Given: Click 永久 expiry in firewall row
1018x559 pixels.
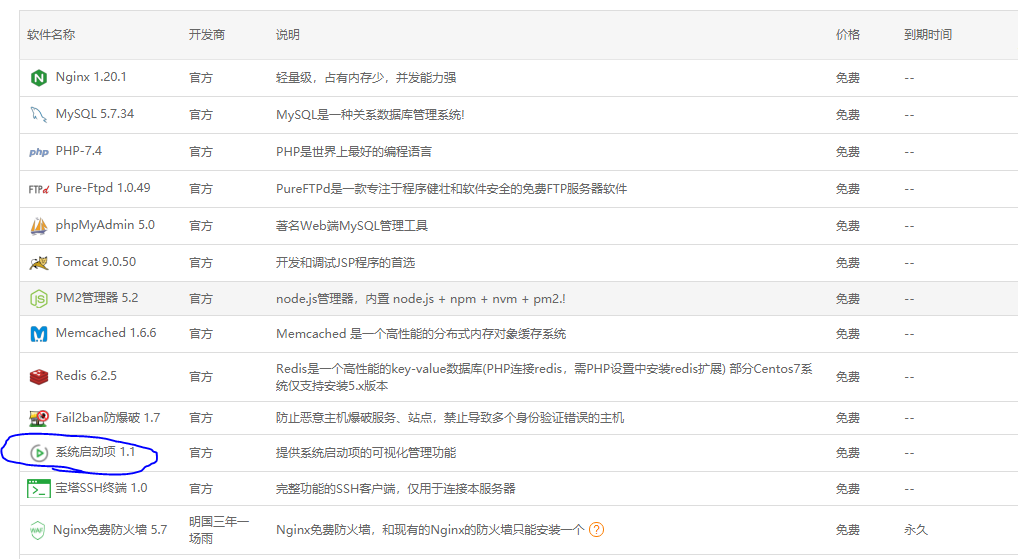Looking at the screenshot, I should pyautogui.click(x=915, y=530).
